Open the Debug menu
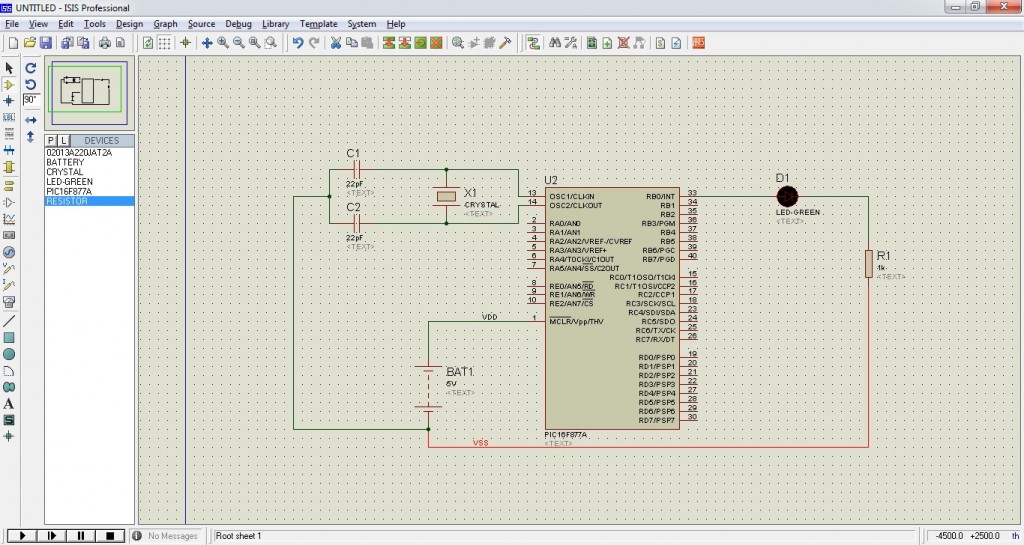 point(239,23)
